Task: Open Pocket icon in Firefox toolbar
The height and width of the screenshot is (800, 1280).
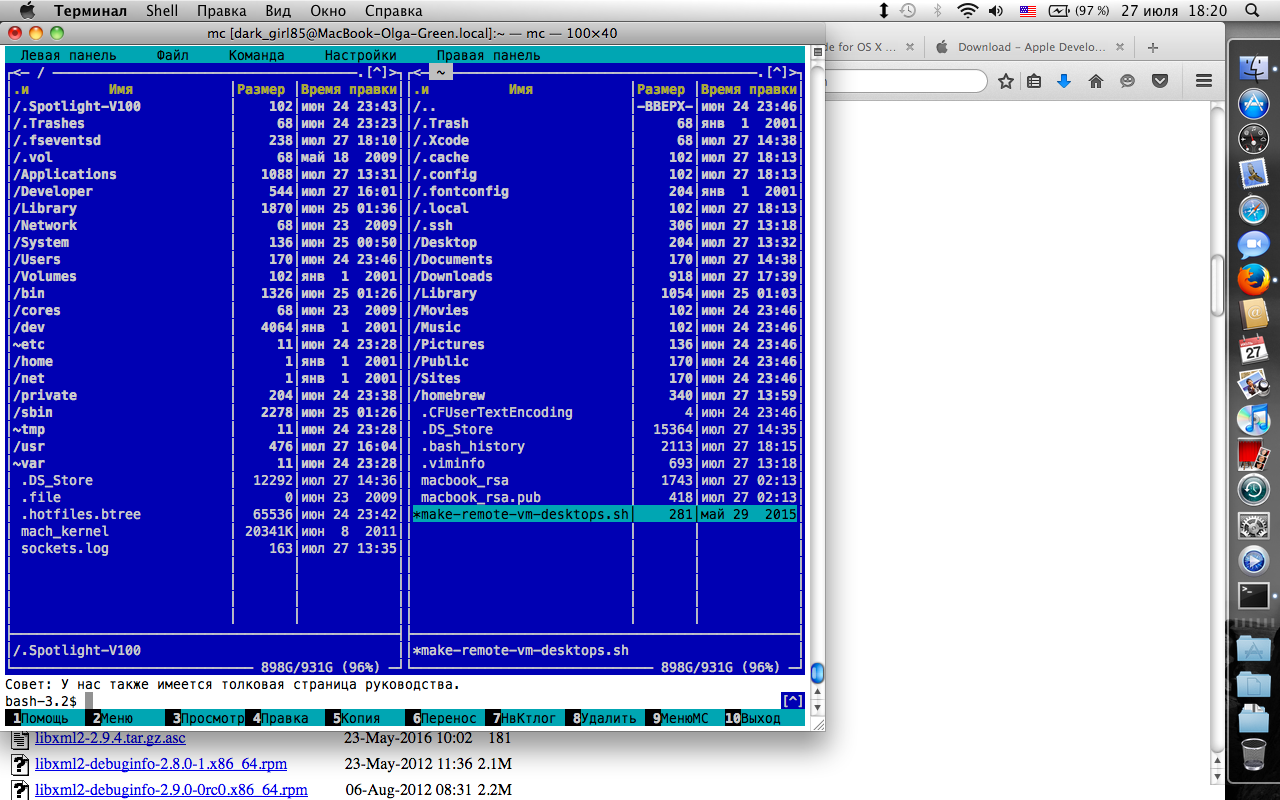Action: (1160, 81)
